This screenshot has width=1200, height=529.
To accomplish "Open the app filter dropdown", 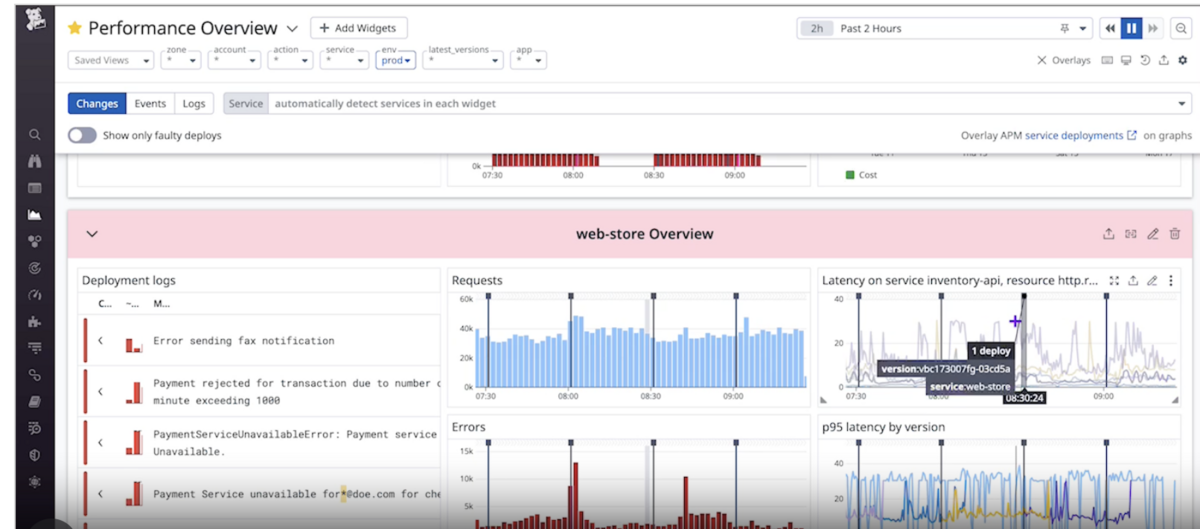I will coord(528,60).
